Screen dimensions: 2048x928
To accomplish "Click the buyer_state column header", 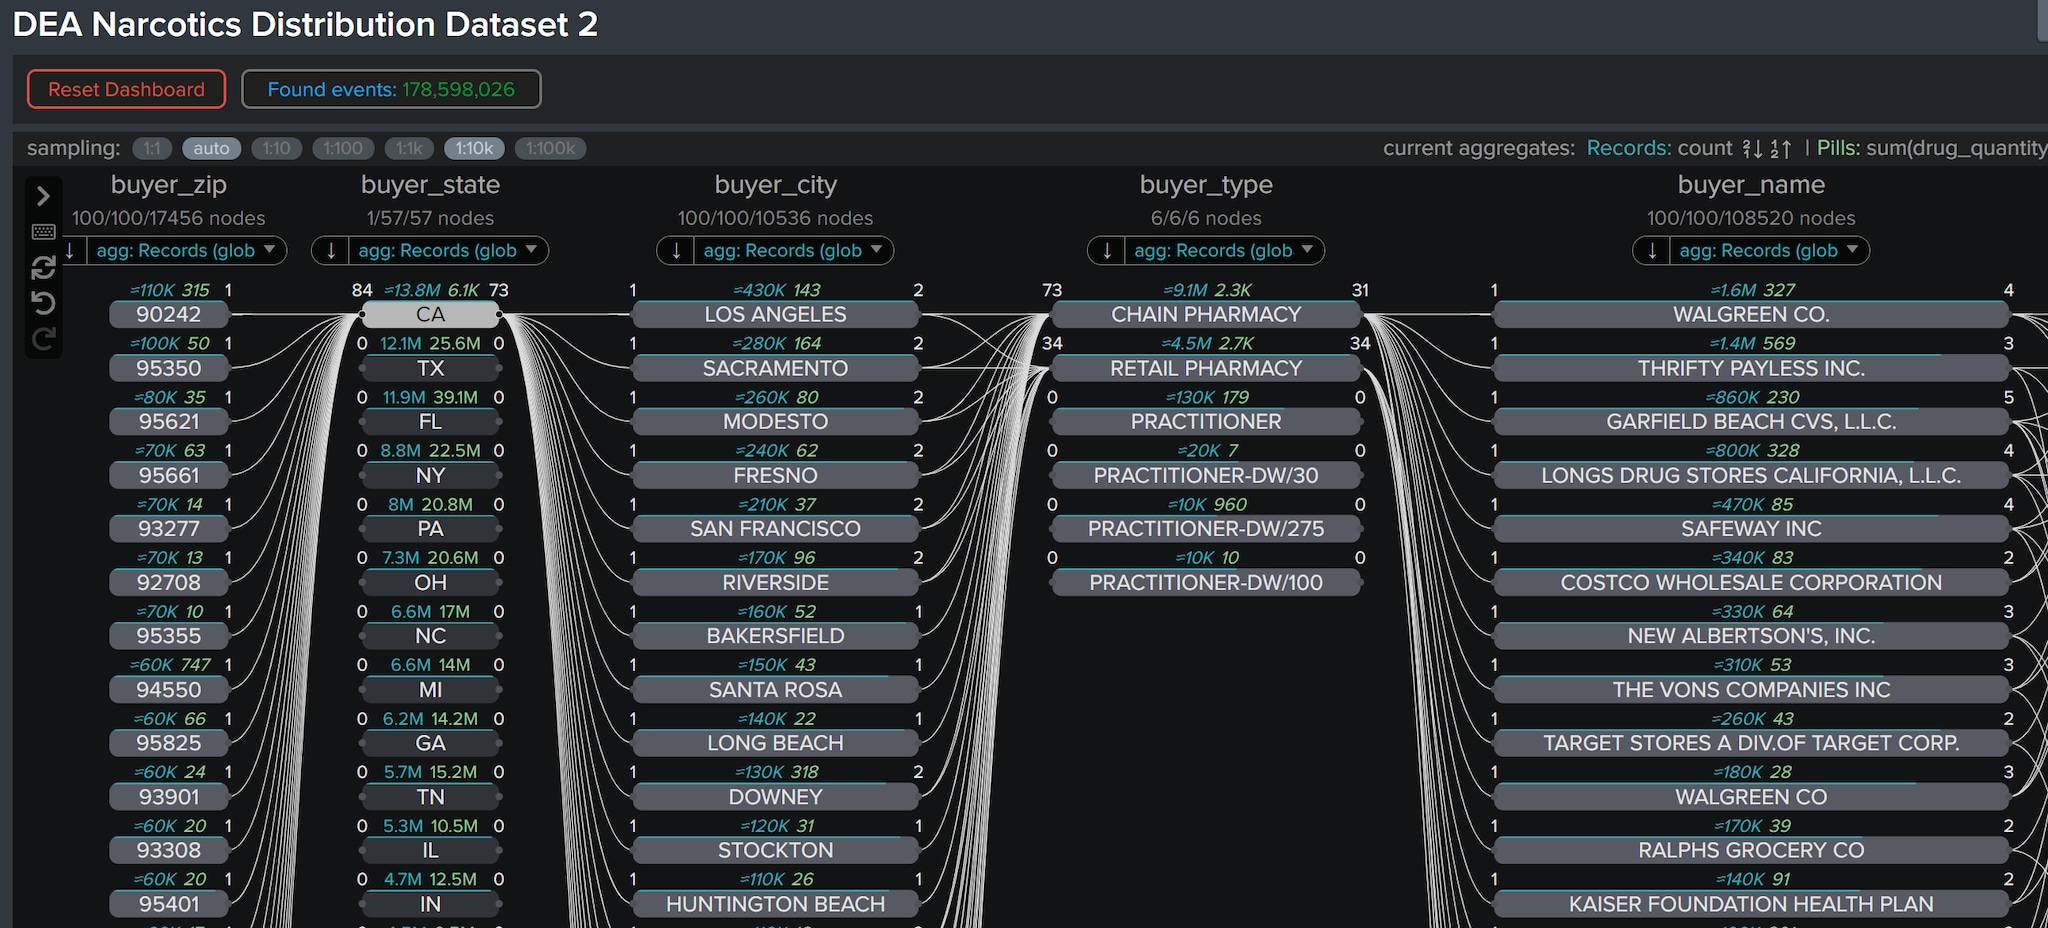I will pos(430,185).
